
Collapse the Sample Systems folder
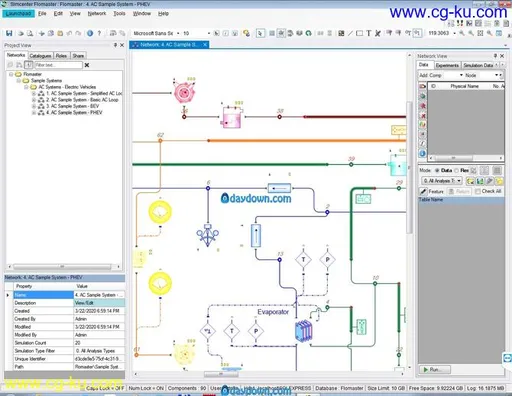pos(19,80)
